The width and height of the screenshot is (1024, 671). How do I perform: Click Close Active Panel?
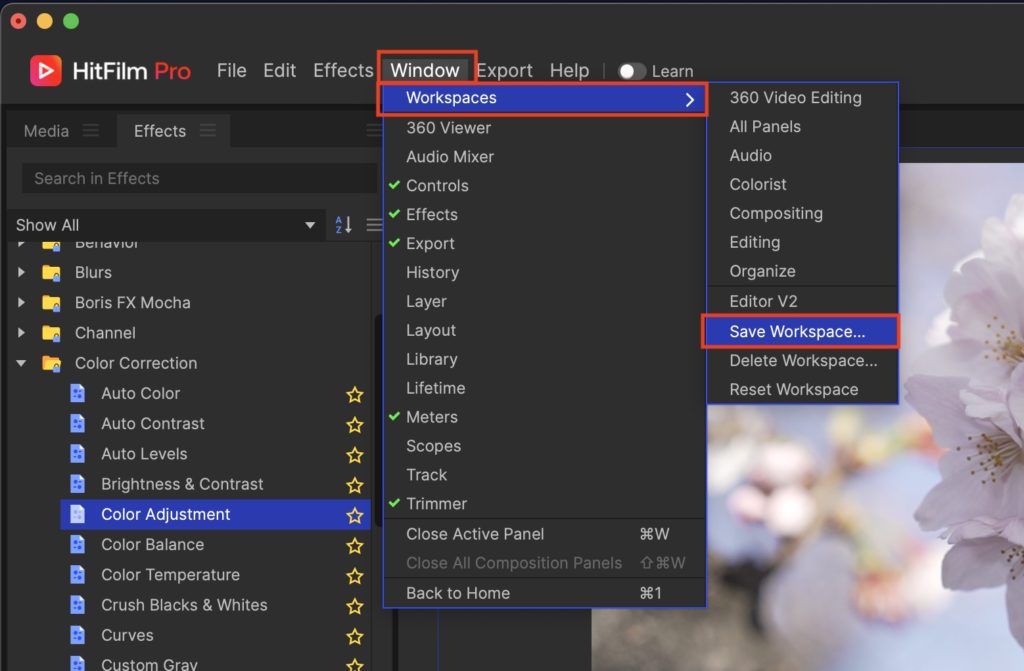pyautogui.click(x=545, y=534)
